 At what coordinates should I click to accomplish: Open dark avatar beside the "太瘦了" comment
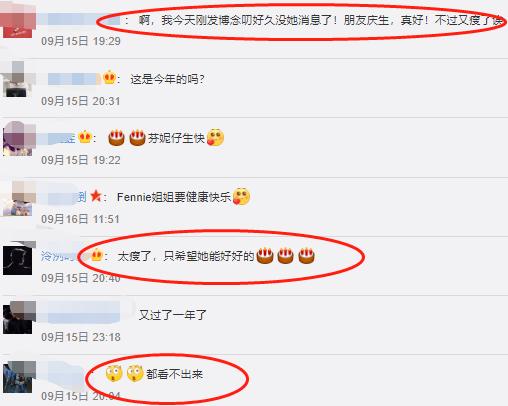pyautogui.click(x=18, y=258)
